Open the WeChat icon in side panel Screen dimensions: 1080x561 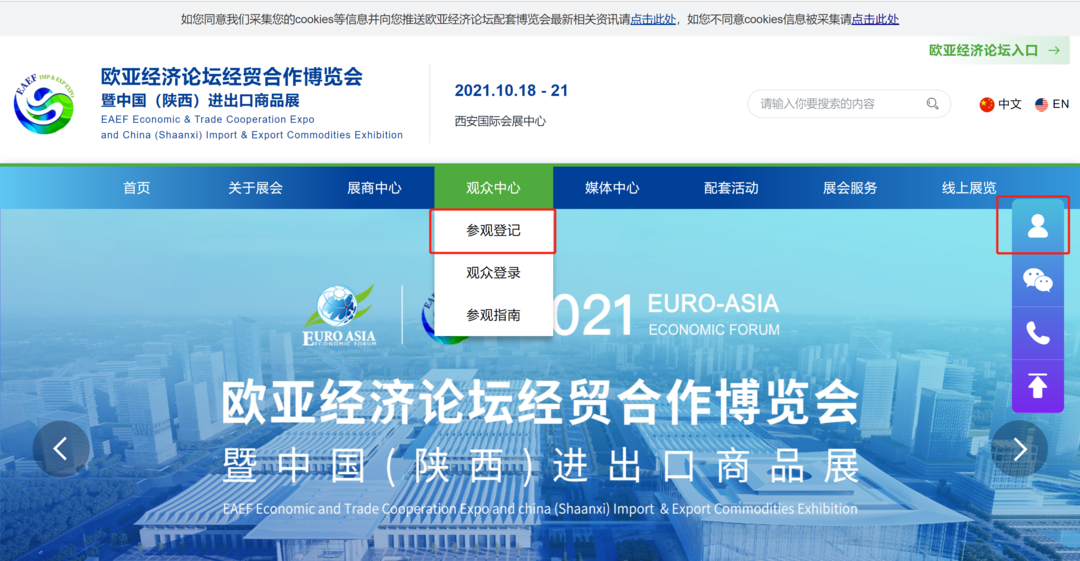coord(1037,280)
